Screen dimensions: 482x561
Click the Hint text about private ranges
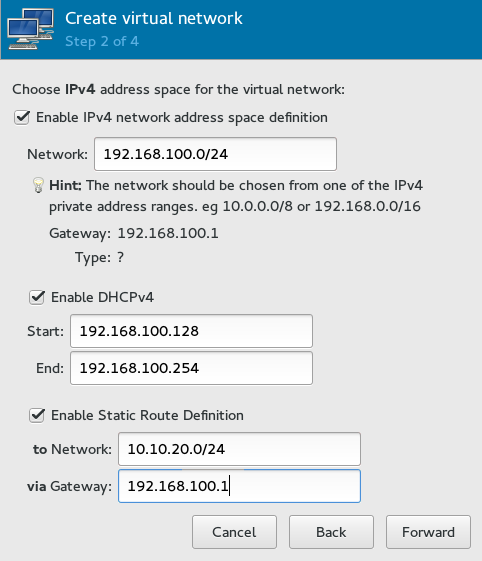pos(236,196)
